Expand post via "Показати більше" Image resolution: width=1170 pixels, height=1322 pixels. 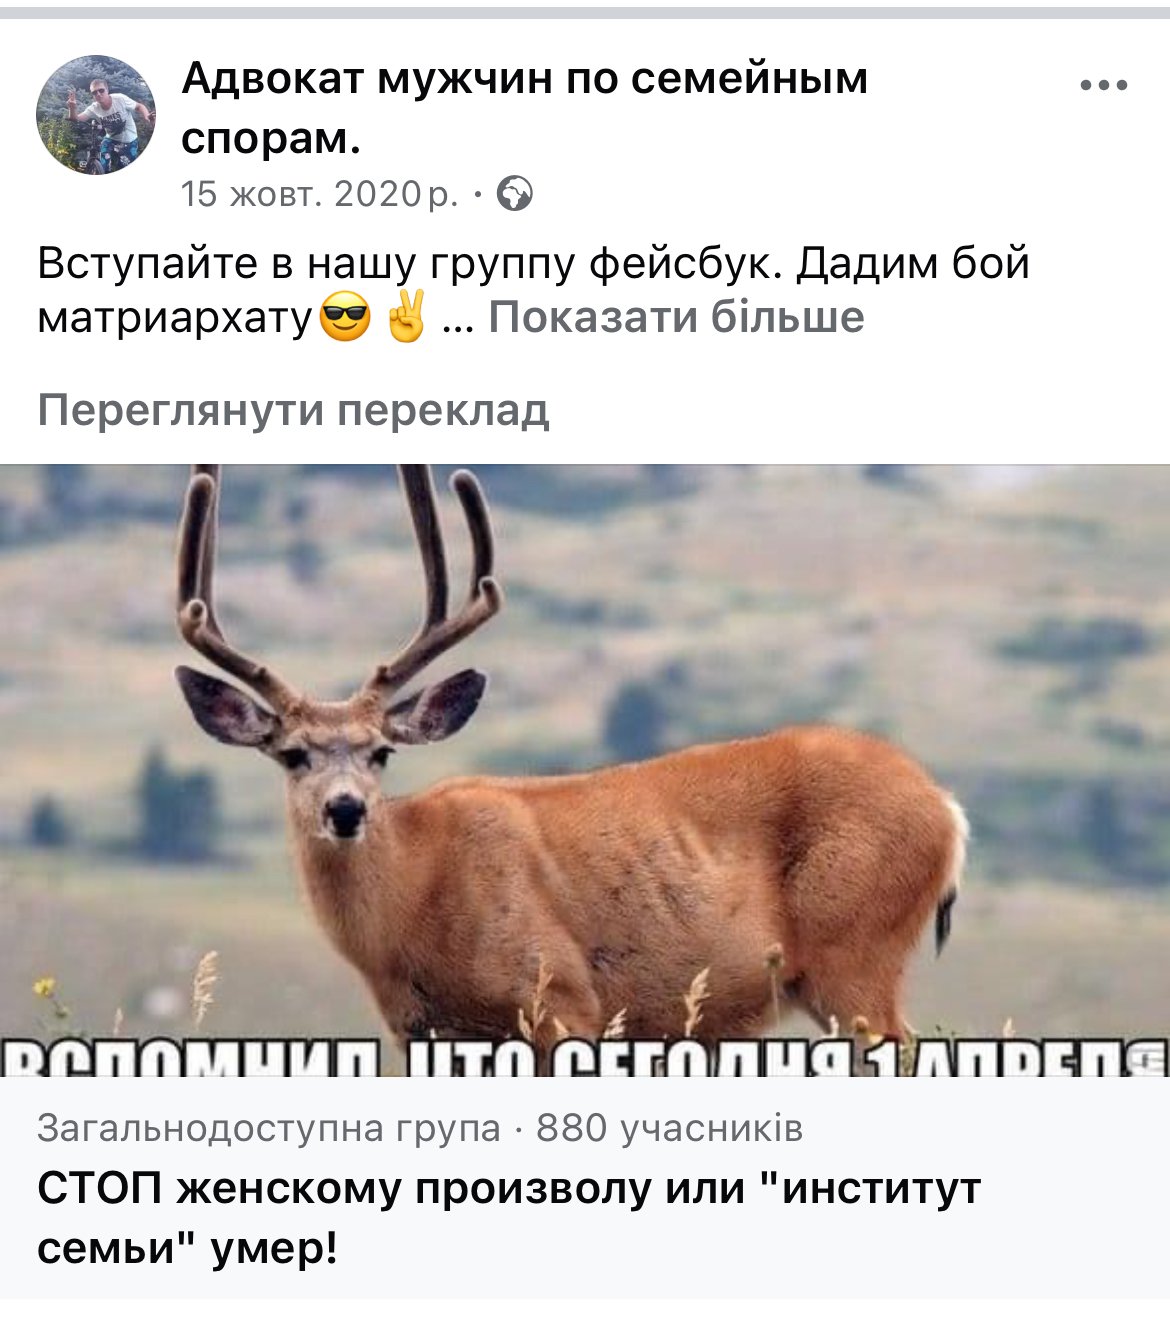point(676,317)
